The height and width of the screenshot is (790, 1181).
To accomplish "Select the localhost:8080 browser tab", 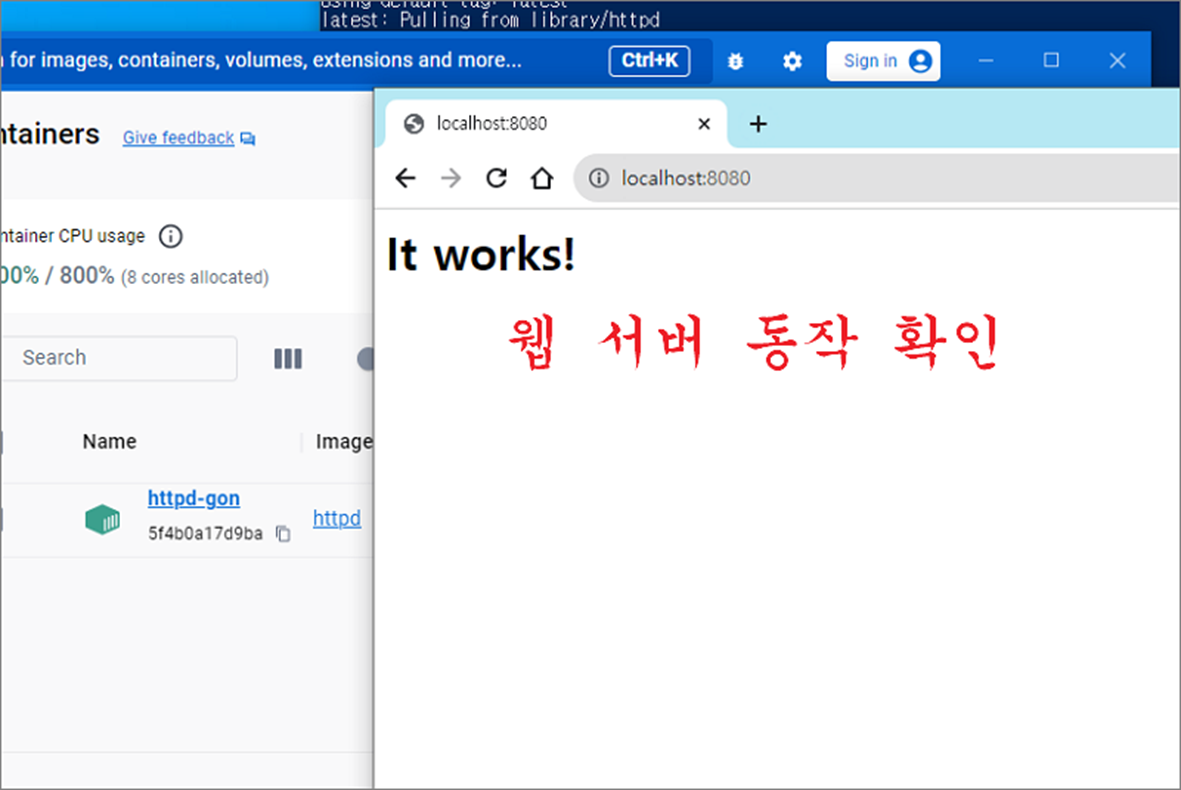I will click(x=556, y=124).
